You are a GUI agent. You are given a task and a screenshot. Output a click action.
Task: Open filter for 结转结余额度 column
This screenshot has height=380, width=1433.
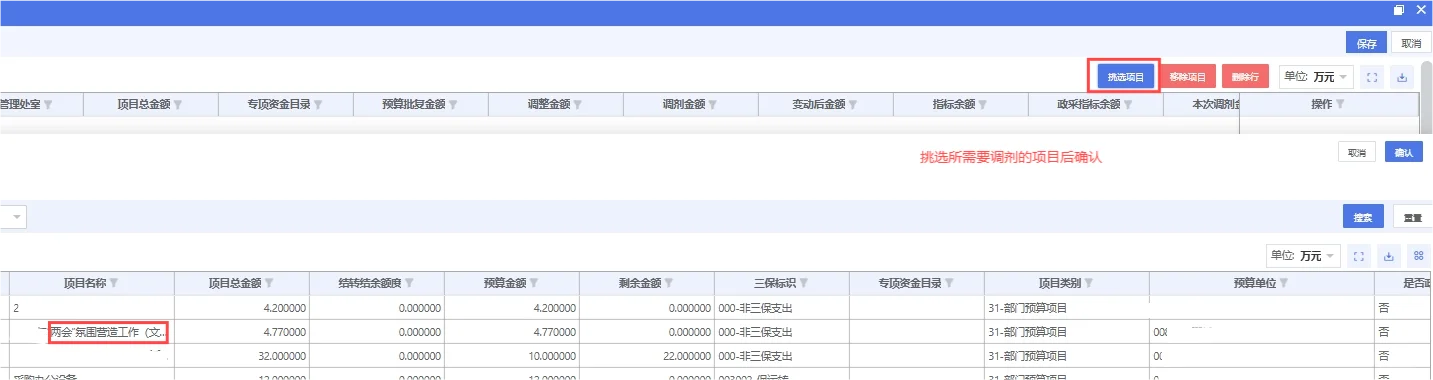(409, 282)
